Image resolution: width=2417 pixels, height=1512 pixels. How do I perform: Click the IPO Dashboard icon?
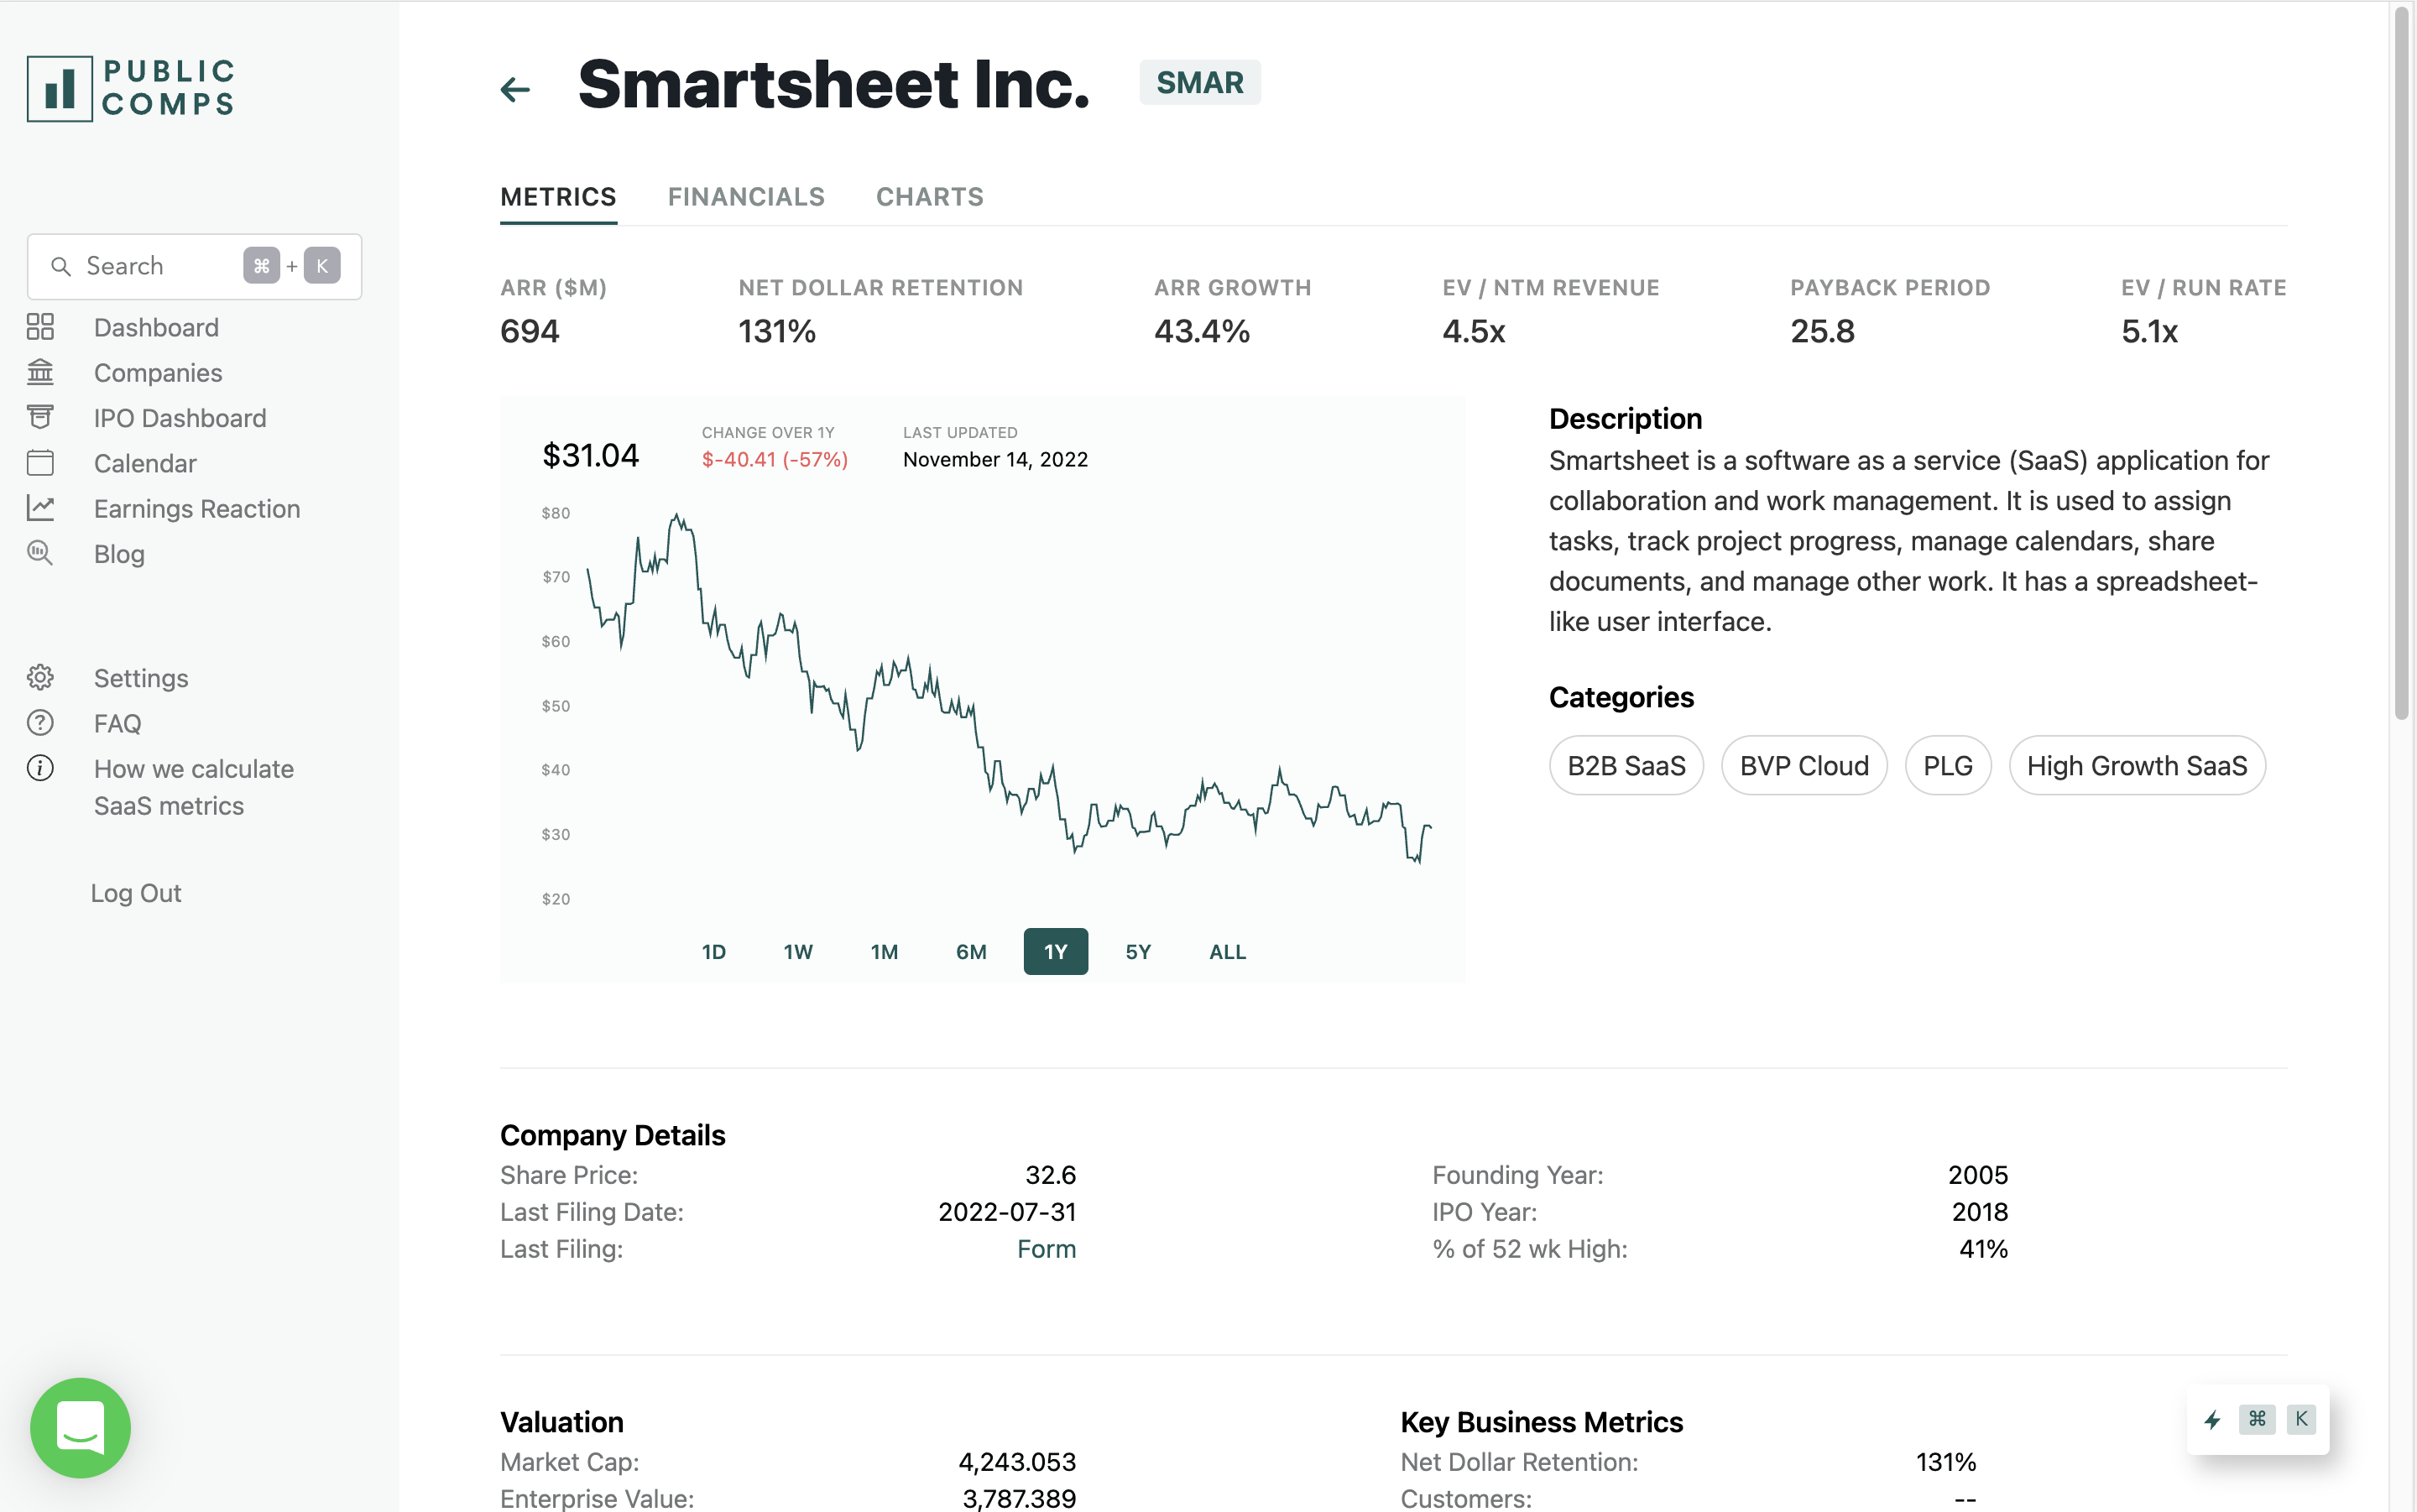(x=40, y=417)
